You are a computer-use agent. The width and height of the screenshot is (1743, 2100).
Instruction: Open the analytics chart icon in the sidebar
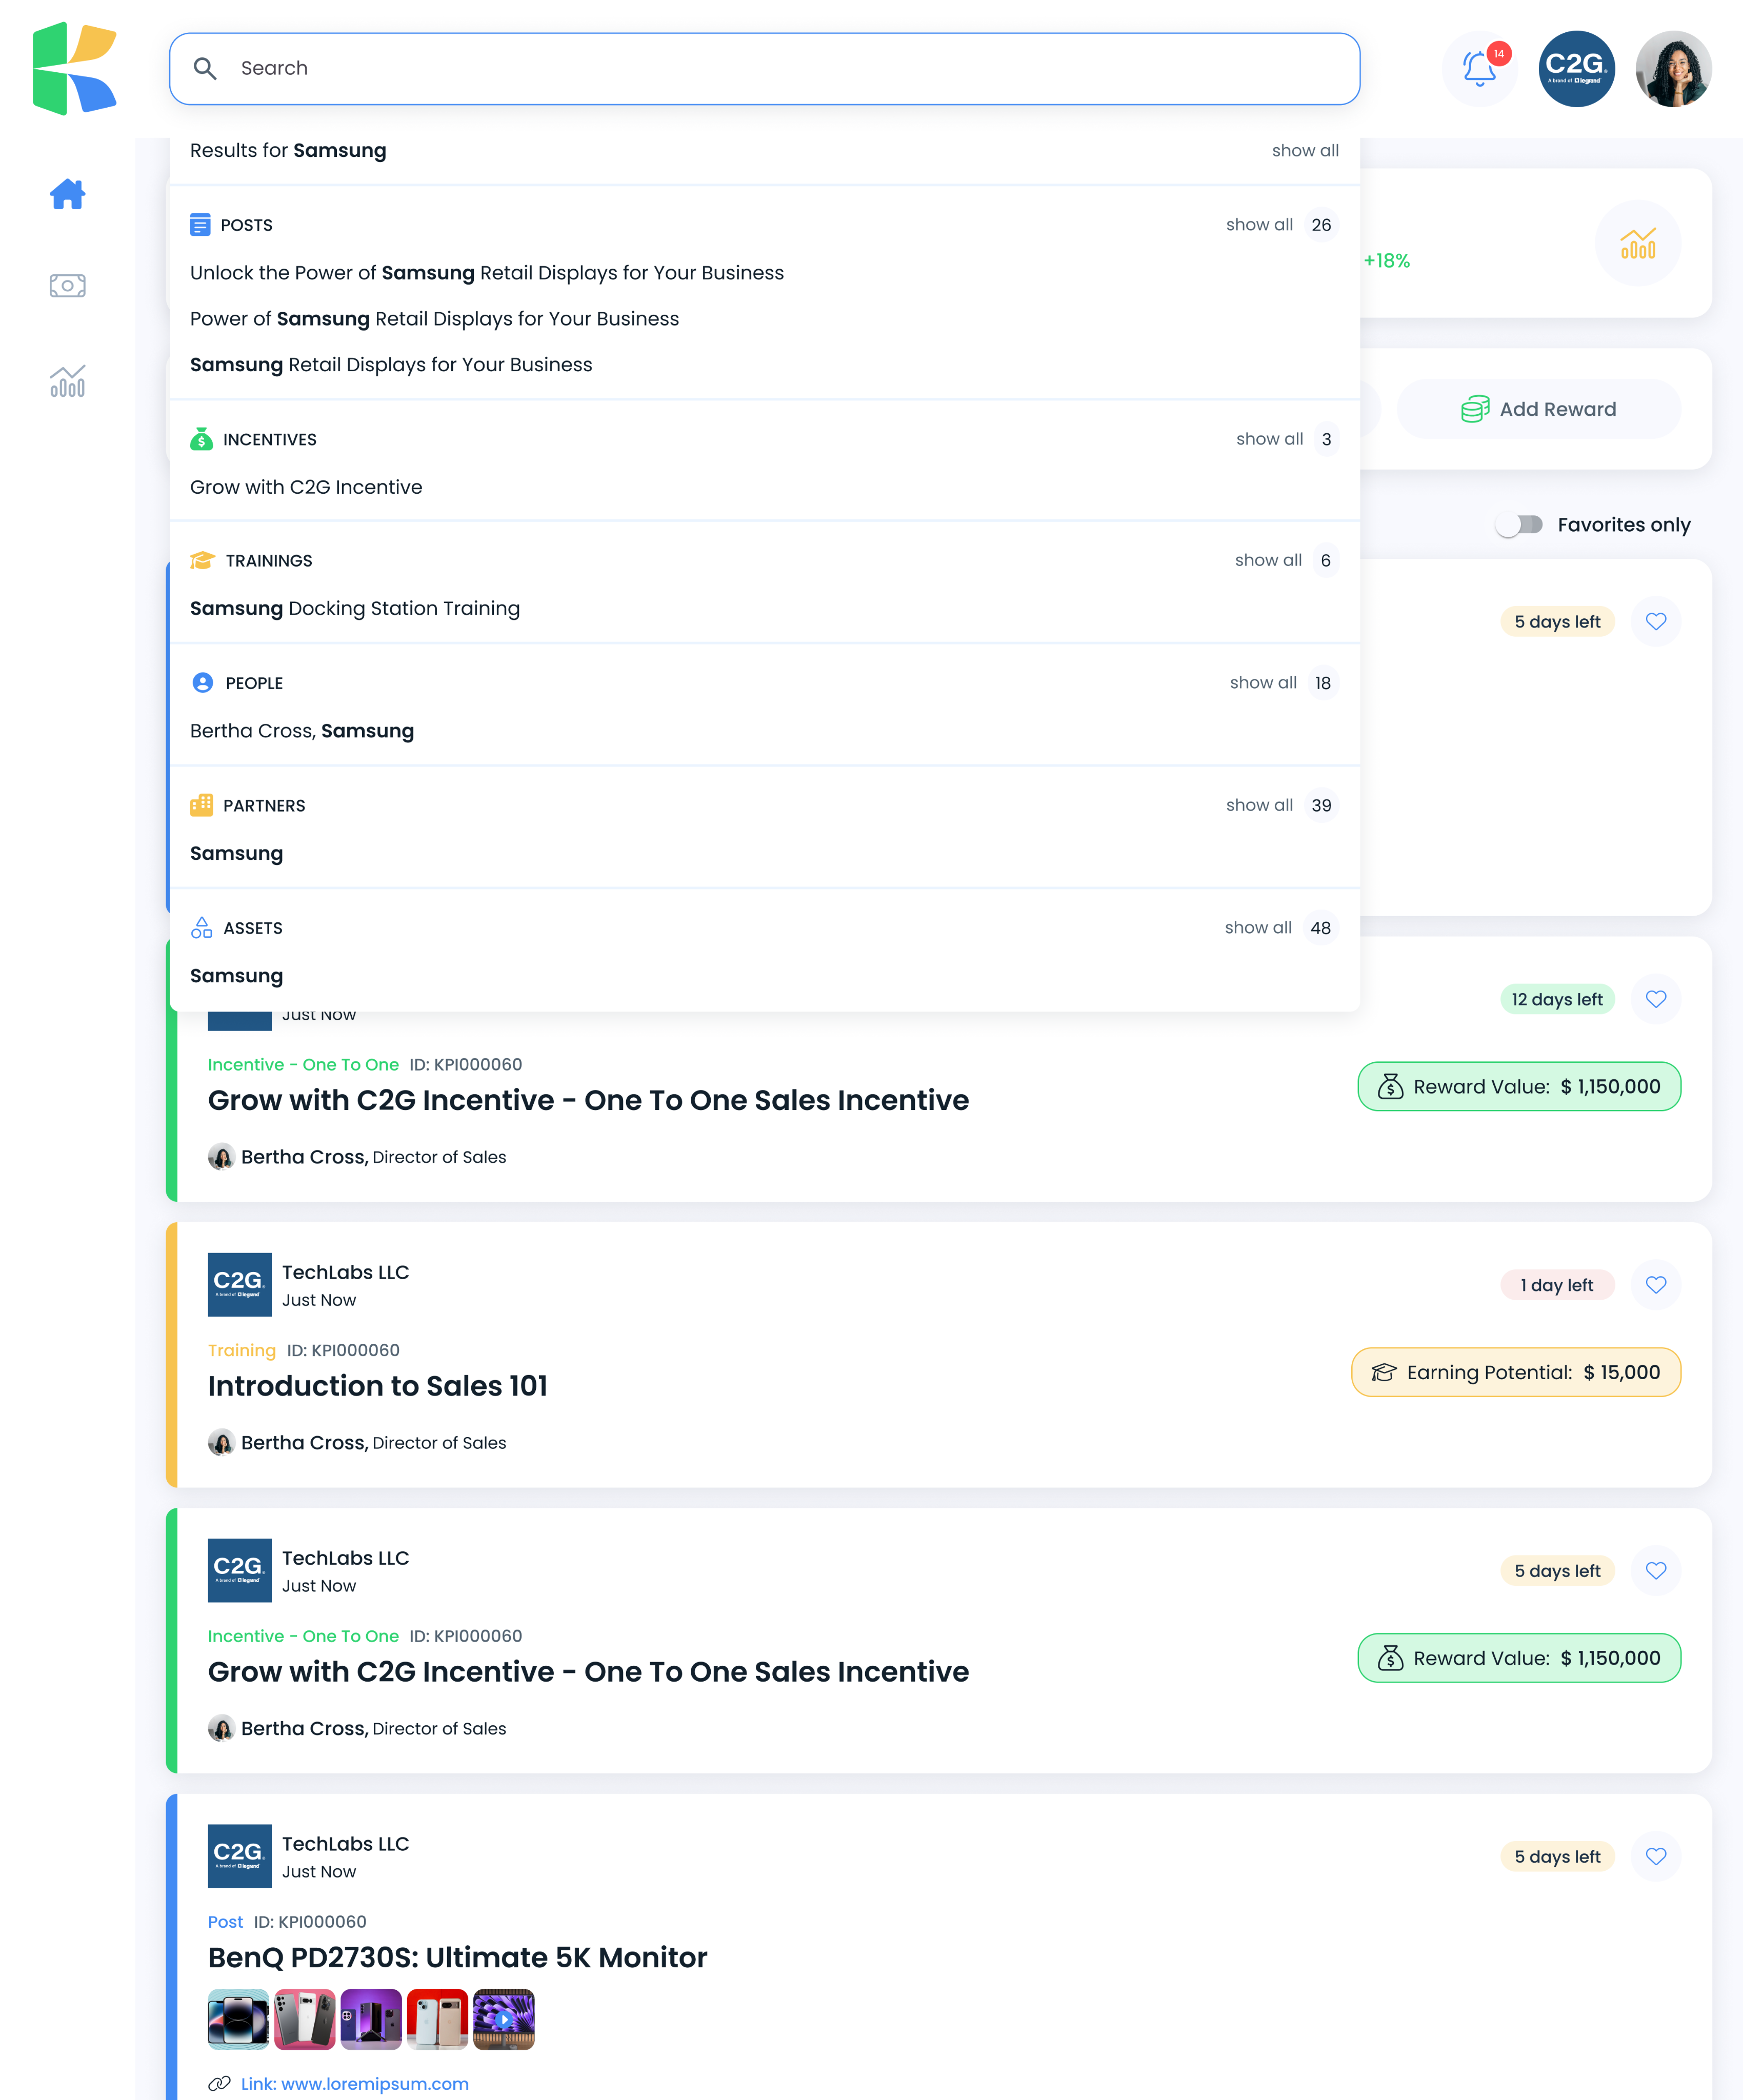[67, 380]
